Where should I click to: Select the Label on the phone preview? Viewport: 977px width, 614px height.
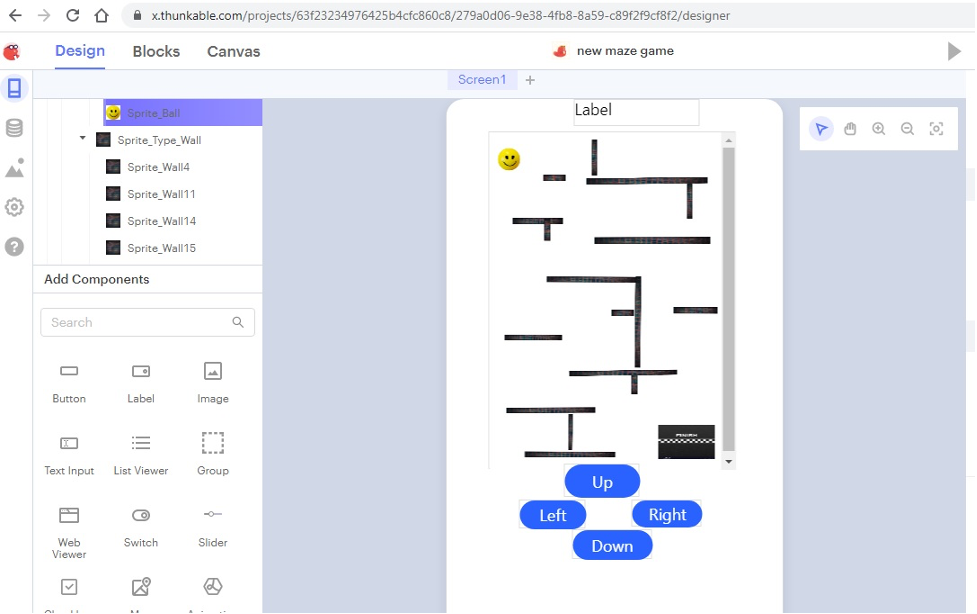click(636, 112)
